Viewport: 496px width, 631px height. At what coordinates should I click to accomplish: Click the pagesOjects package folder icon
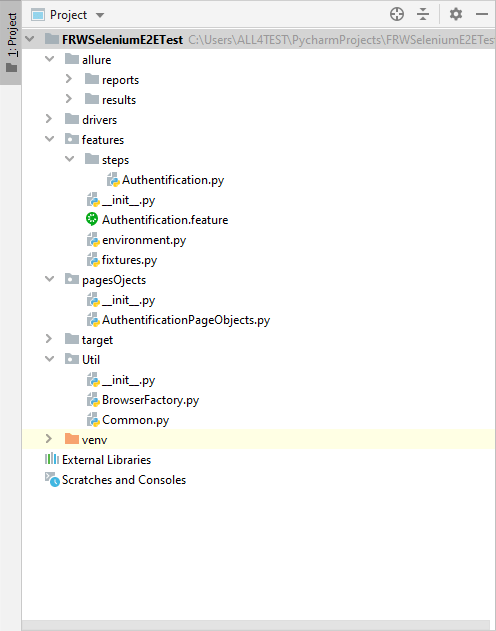72,279
